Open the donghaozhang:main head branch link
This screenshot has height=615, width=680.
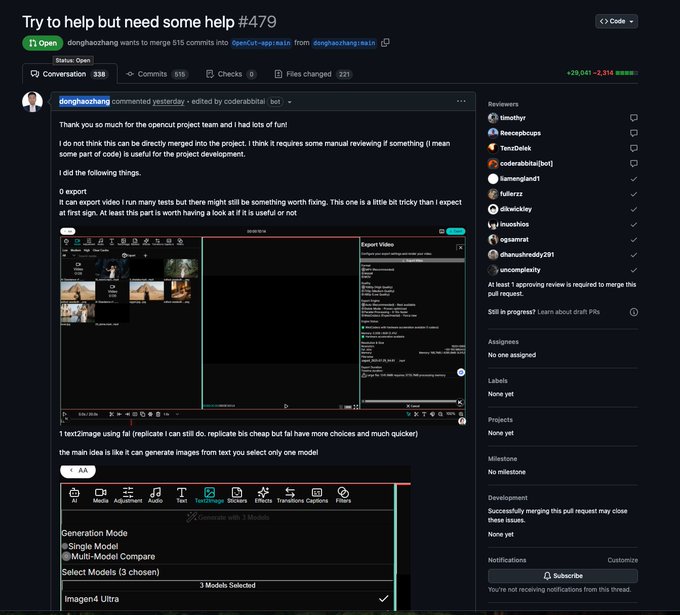tap(344, 43)
